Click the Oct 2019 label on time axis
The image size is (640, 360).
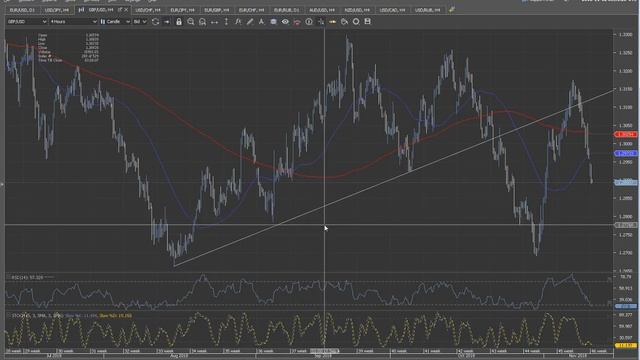pyautogui.click(x=467, y=356)
